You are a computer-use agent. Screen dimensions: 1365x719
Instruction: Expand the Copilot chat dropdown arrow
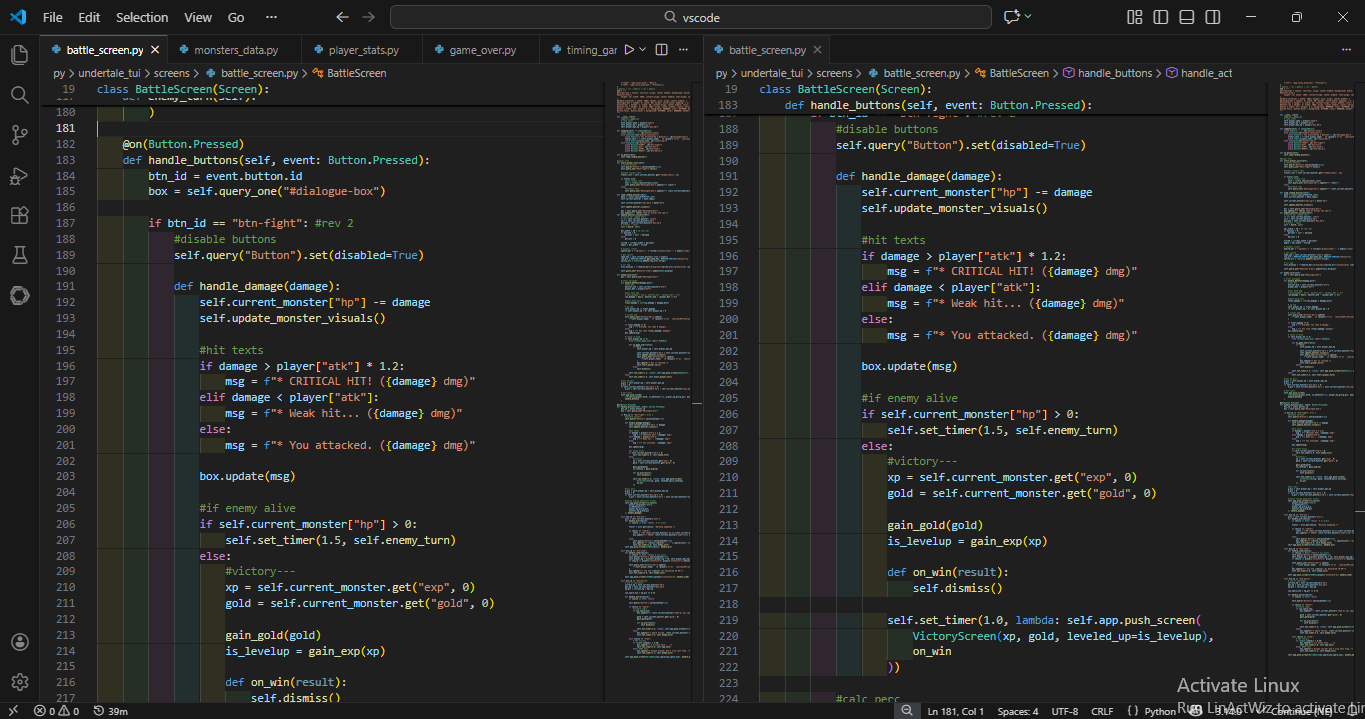(1028, 17)
